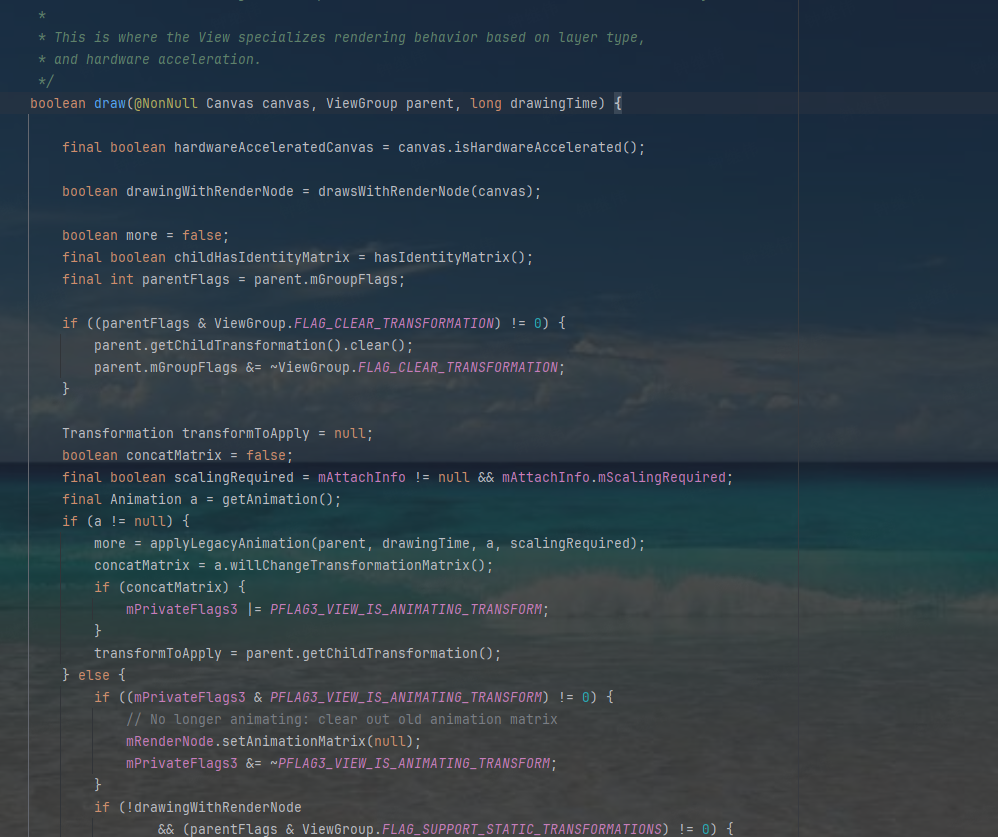Click transformToApply in the getChildTransformation assignment
This screenshot has height=837, width=998.
click(158, 654)
